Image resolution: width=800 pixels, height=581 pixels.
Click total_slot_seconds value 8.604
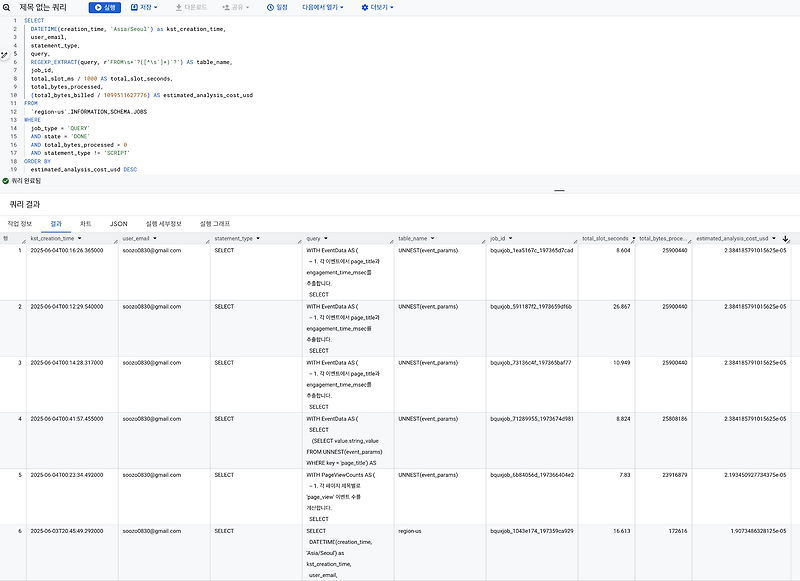623,250
